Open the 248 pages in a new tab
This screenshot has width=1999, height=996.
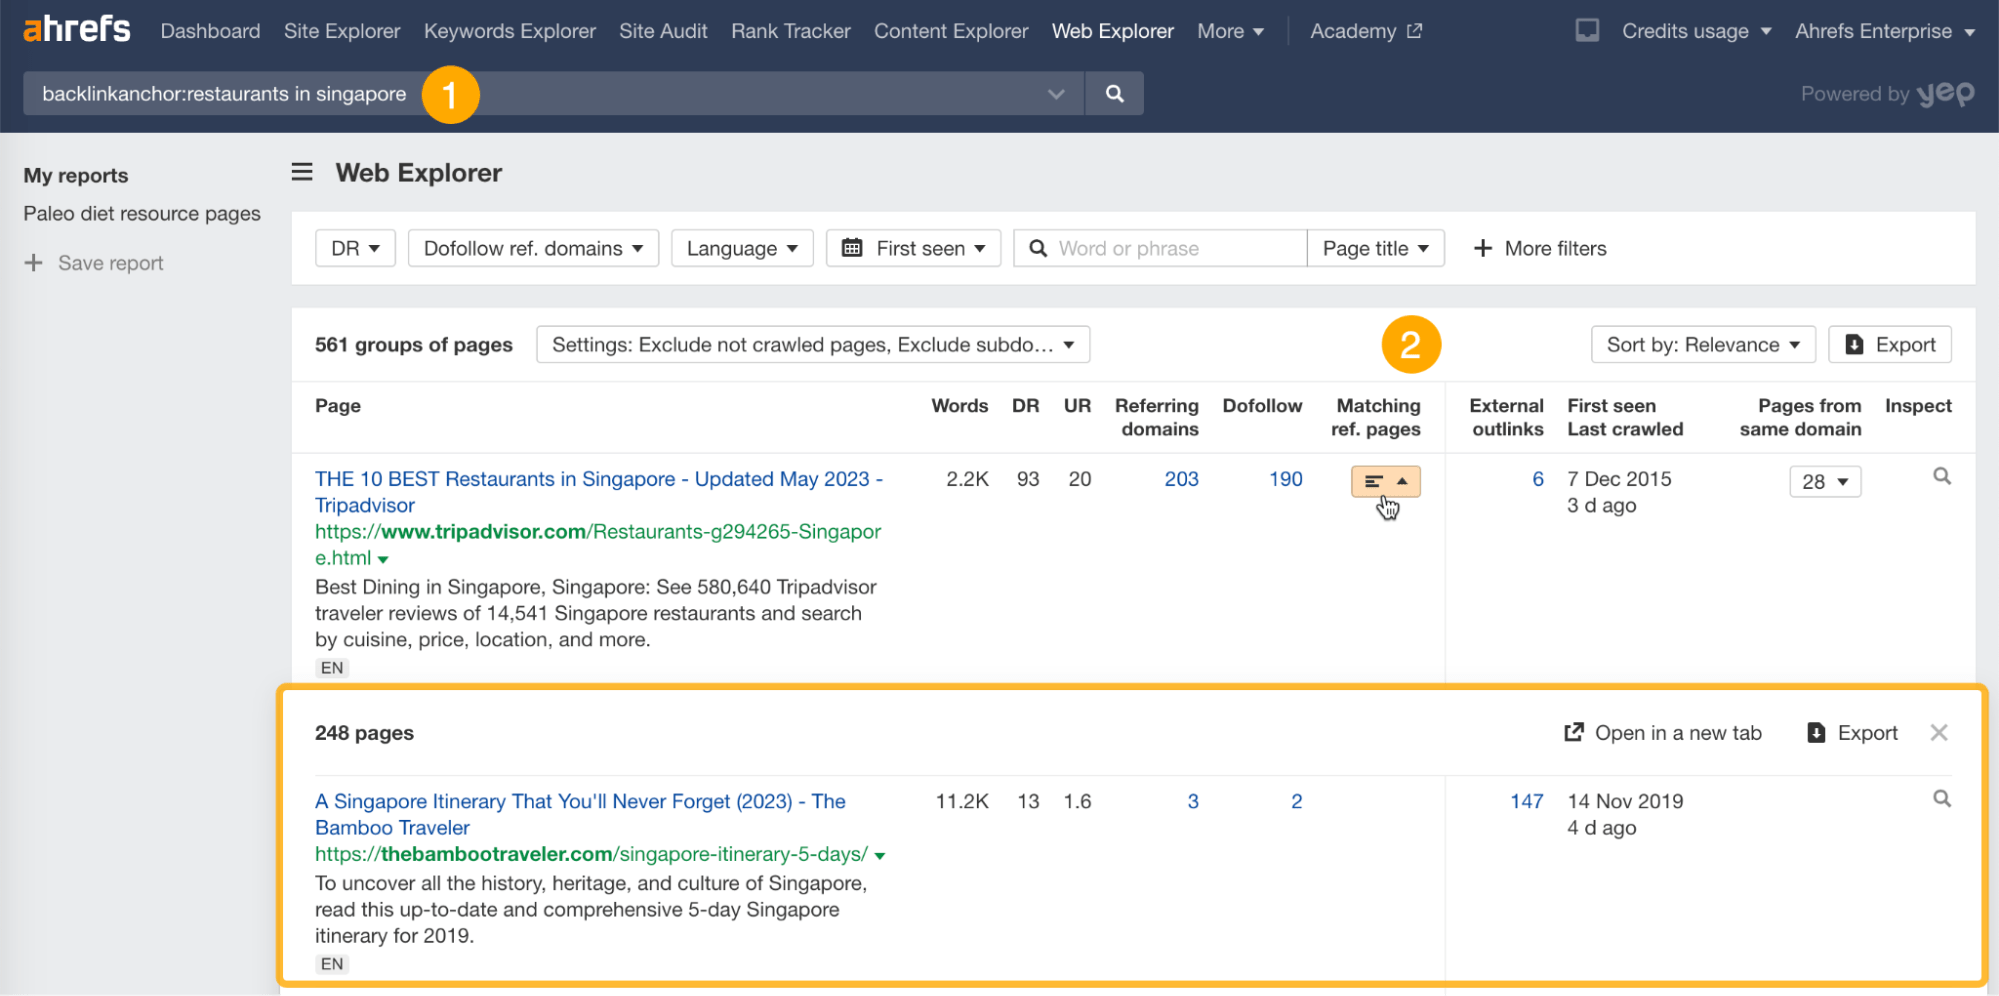(1662, 733)
